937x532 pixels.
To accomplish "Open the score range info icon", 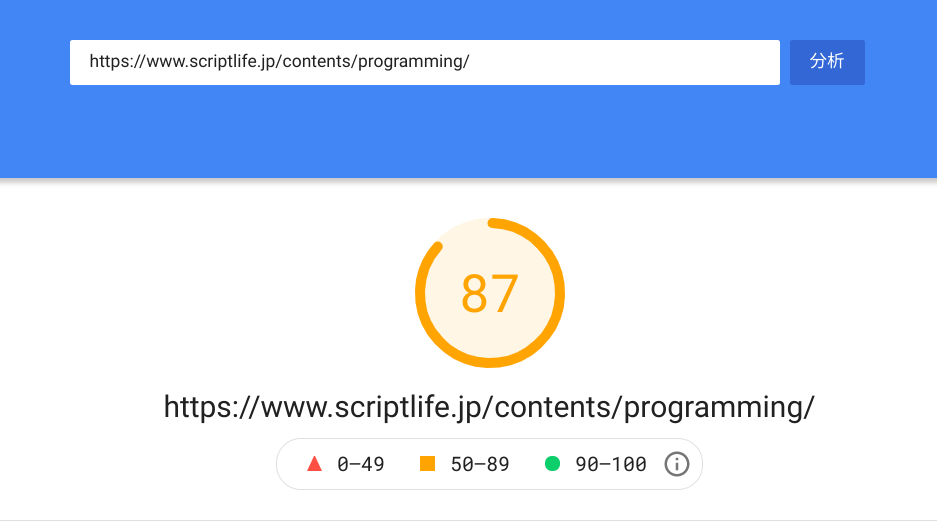I will pos(677,464).
